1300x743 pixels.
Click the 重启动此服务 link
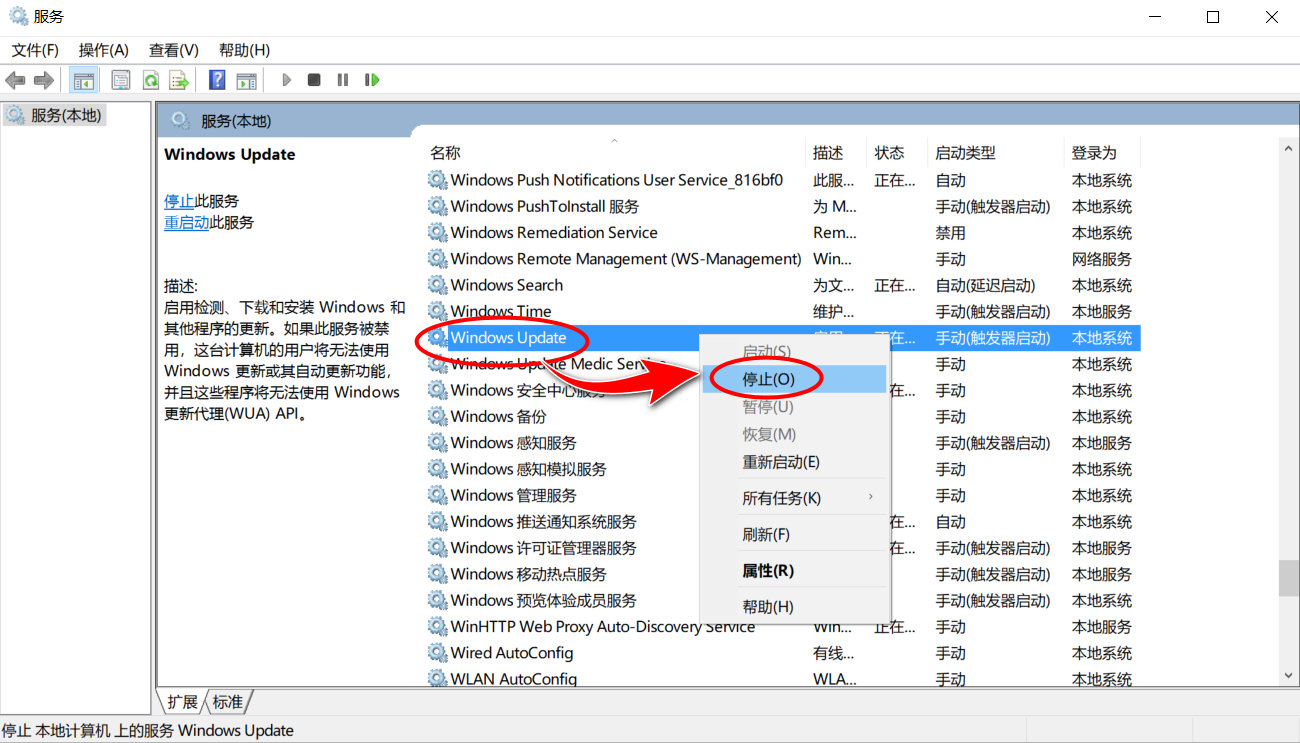click(x=188, y=222)
